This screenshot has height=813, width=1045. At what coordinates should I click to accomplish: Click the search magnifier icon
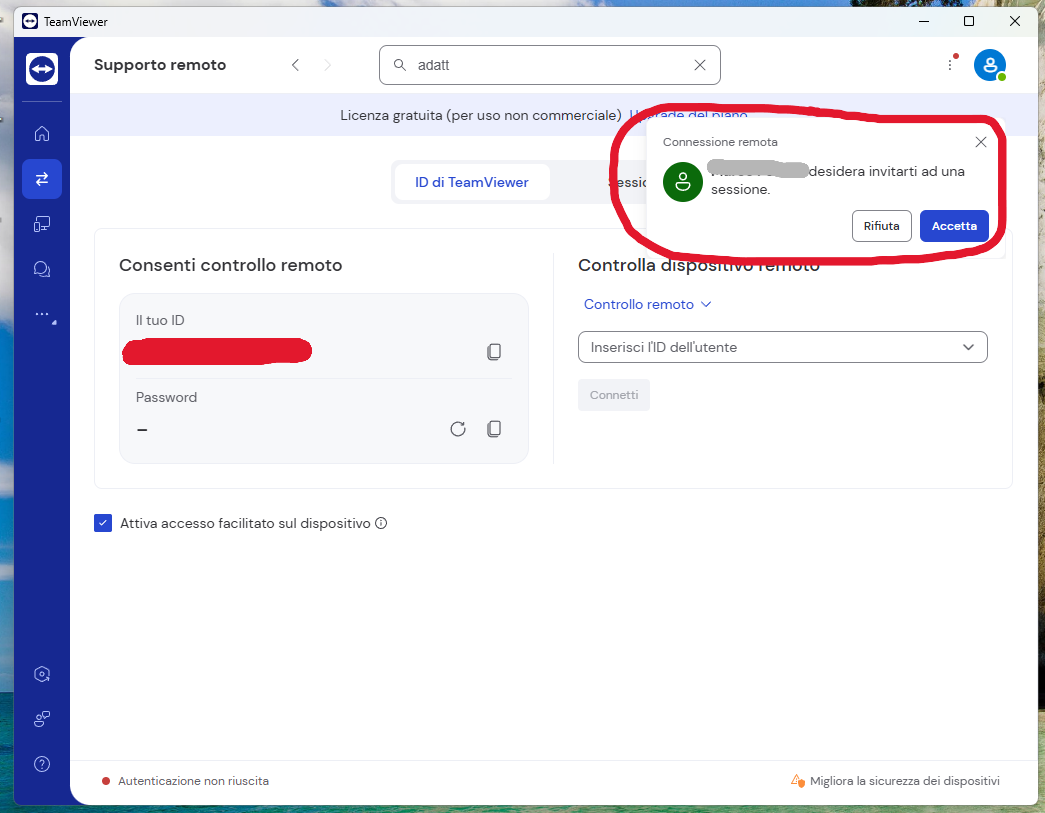pos(400,65)
